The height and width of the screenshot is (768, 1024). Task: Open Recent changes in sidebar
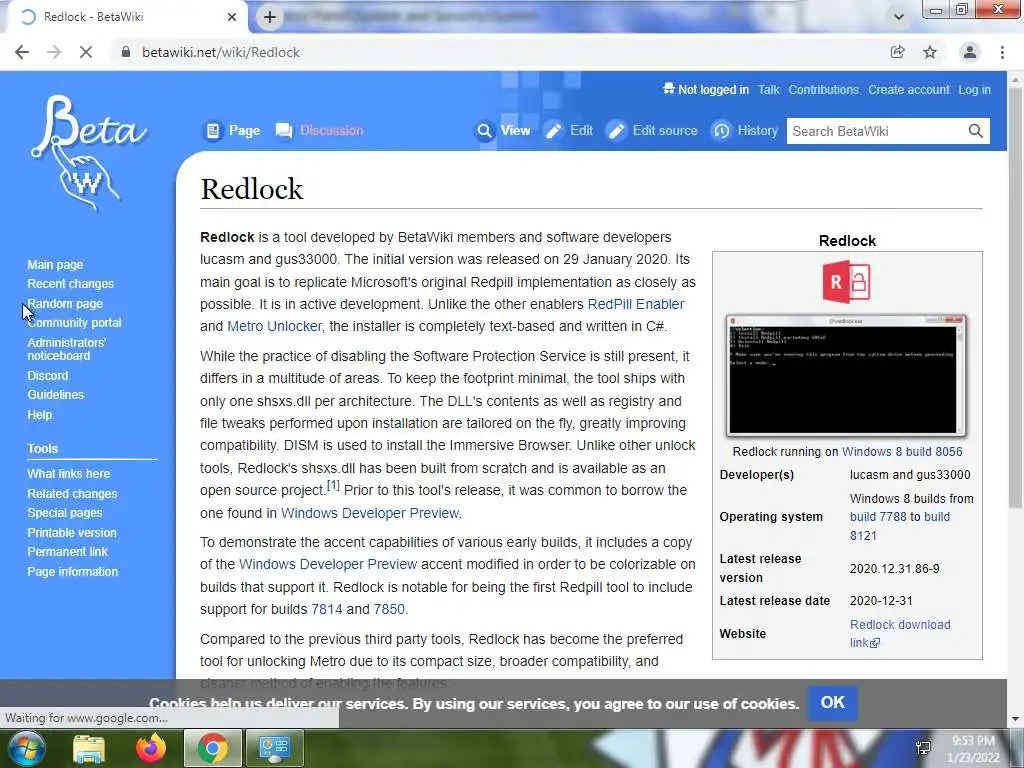pyautogui.click(x=71, y=283)
